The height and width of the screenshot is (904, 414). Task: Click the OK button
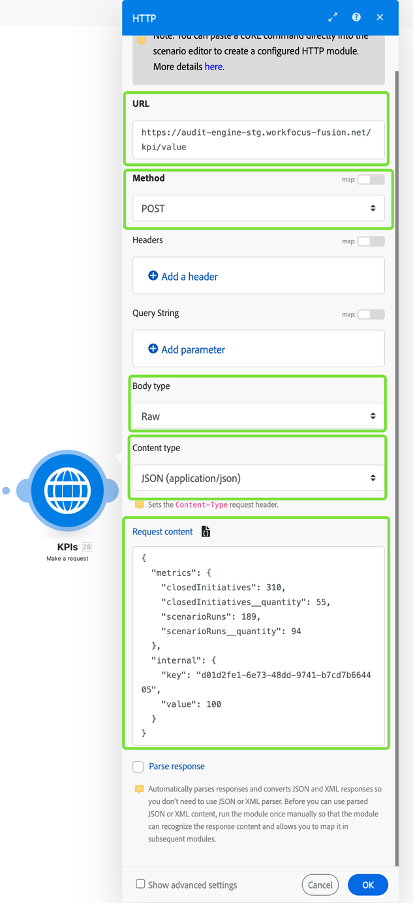coord(368,884)
